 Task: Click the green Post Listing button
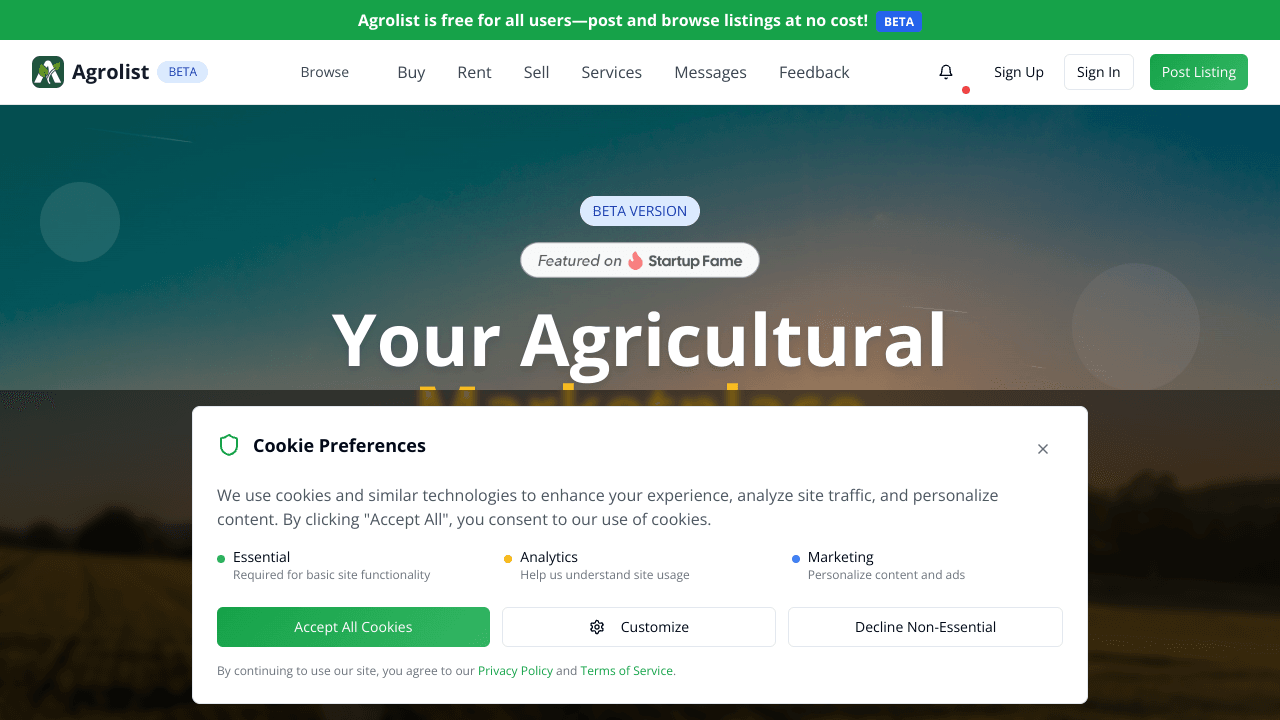pos(1198,72)
